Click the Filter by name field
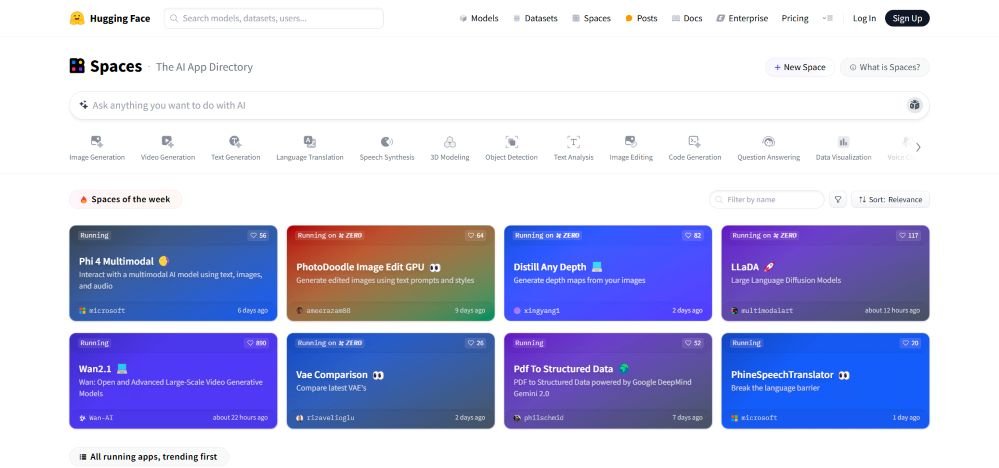 (766, 199)
